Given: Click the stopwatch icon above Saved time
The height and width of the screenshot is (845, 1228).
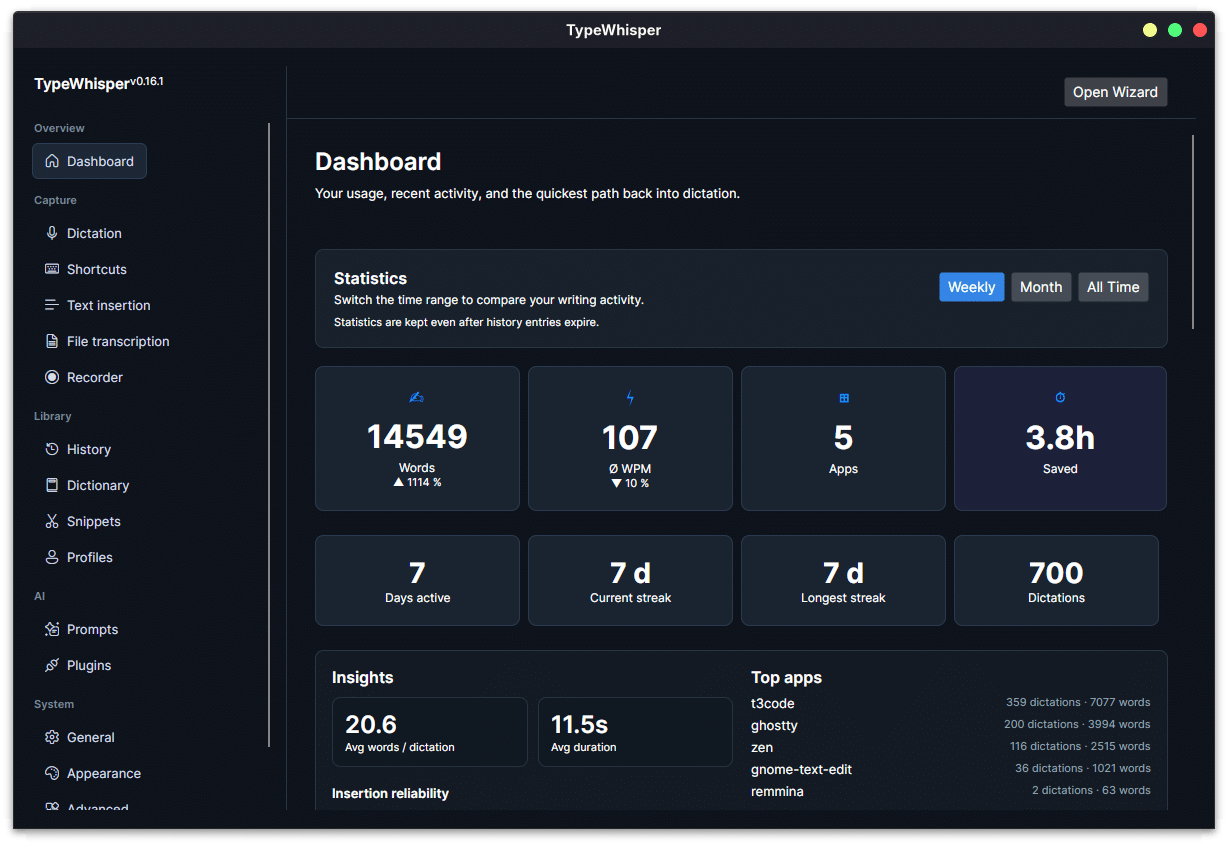Looking at the screenshot, I should (x=1060, y=398).
